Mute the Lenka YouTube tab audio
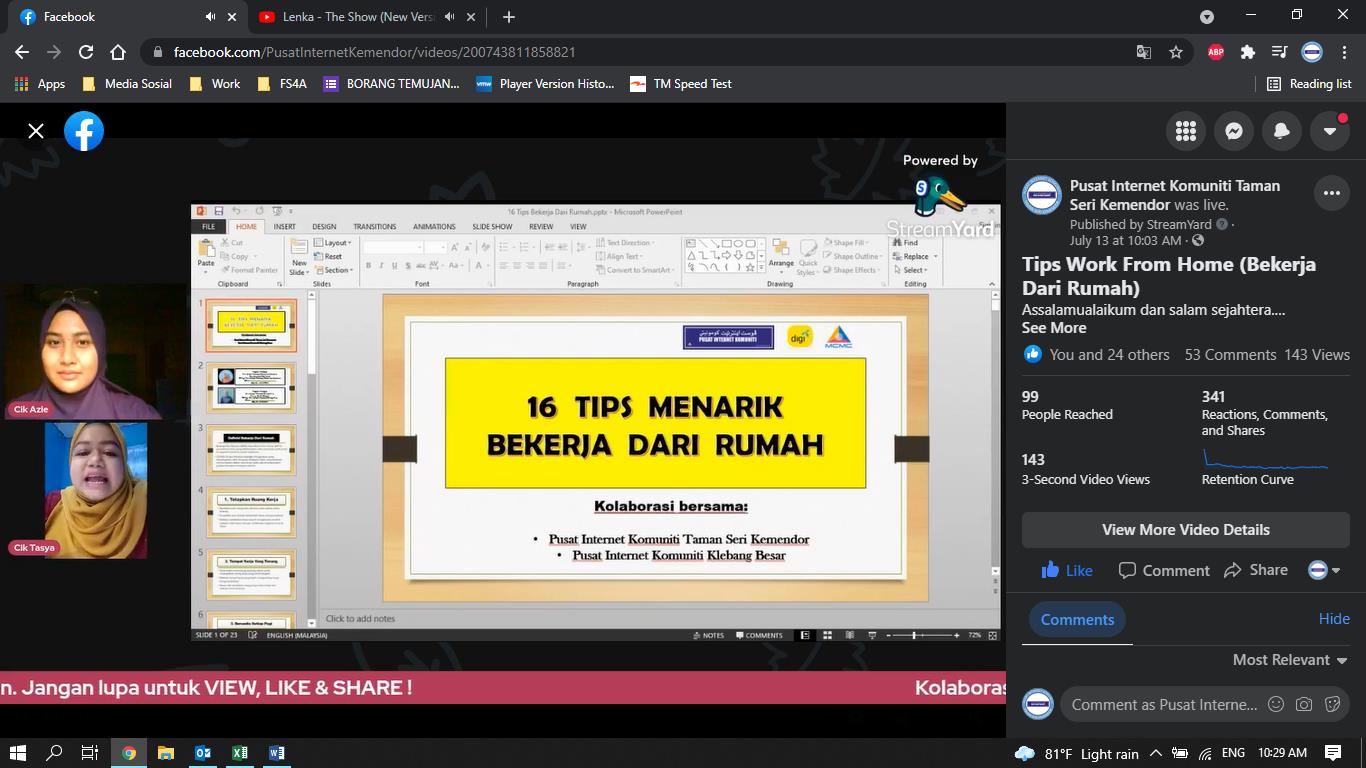1366x768 pixels. [x=449, y=17]
